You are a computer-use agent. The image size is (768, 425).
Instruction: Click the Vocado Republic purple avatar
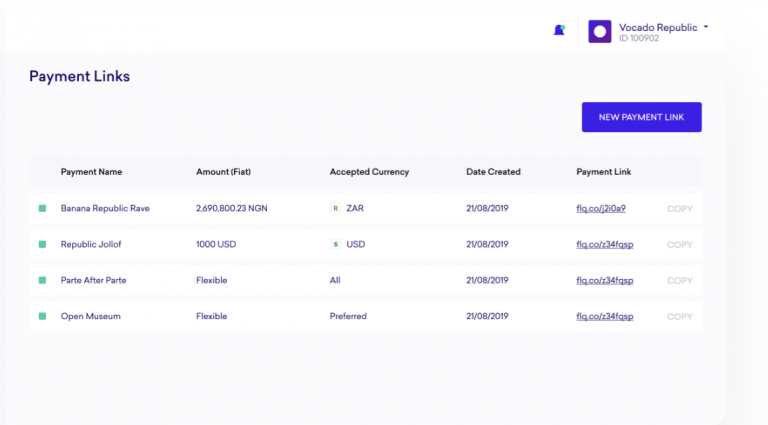600,31
